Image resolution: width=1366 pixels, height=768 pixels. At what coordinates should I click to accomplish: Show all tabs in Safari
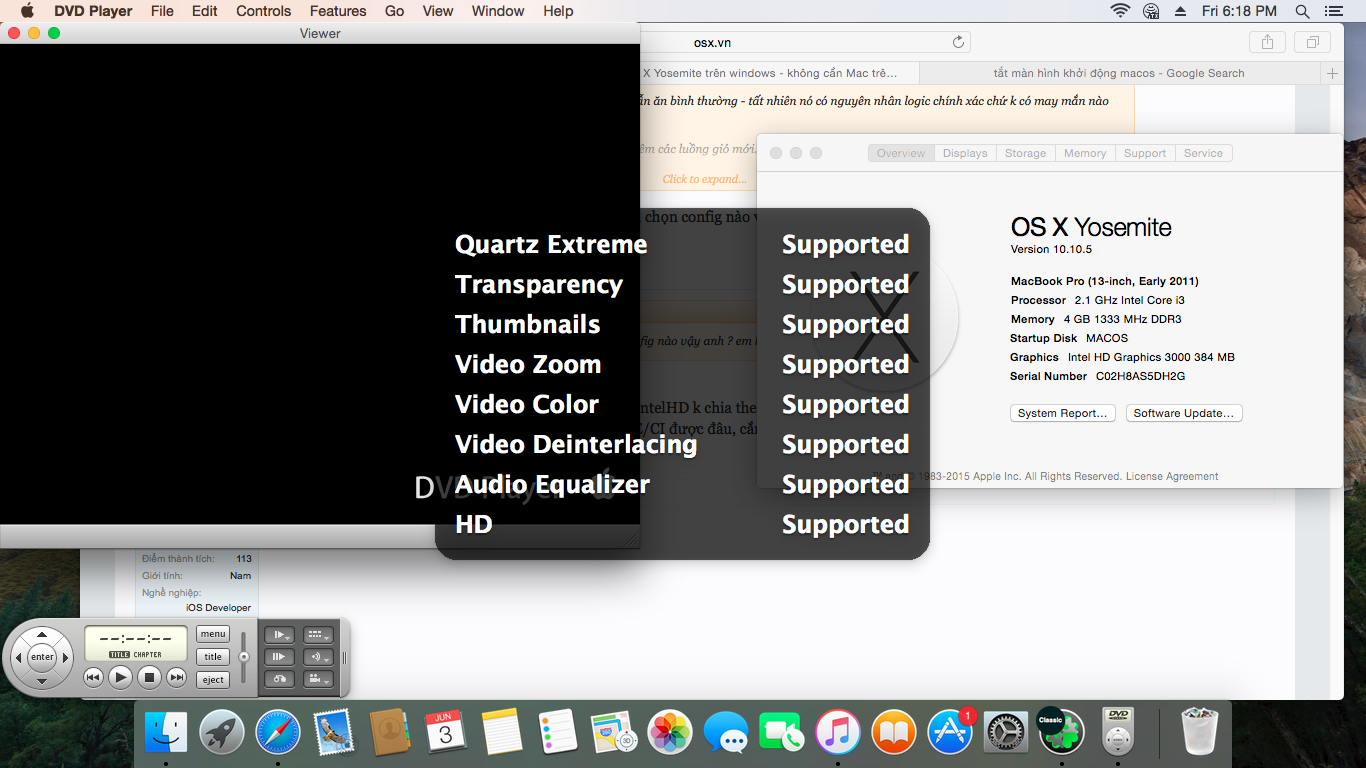pos(1312,42)
